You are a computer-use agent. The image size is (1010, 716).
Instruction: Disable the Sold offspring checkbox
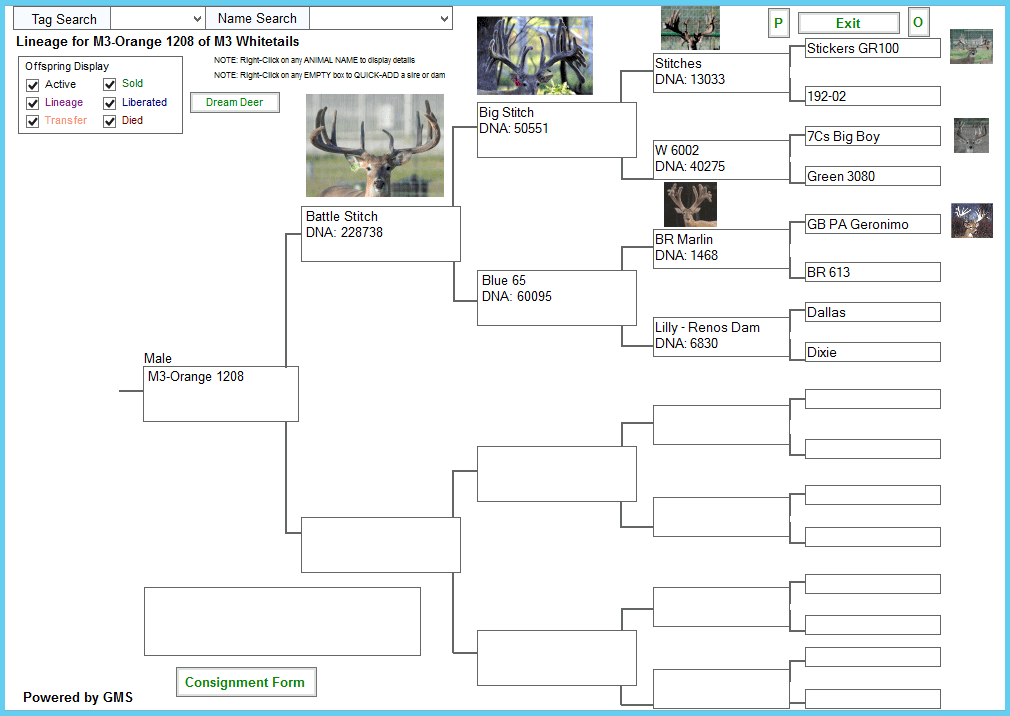[110, 85]
